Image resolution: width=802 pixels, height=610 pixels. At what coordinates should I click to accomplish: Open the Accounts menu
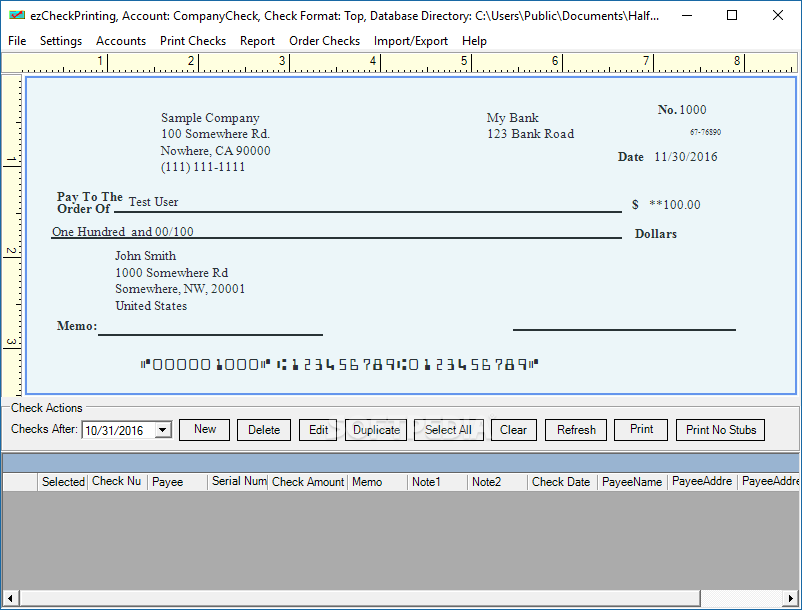121,41
